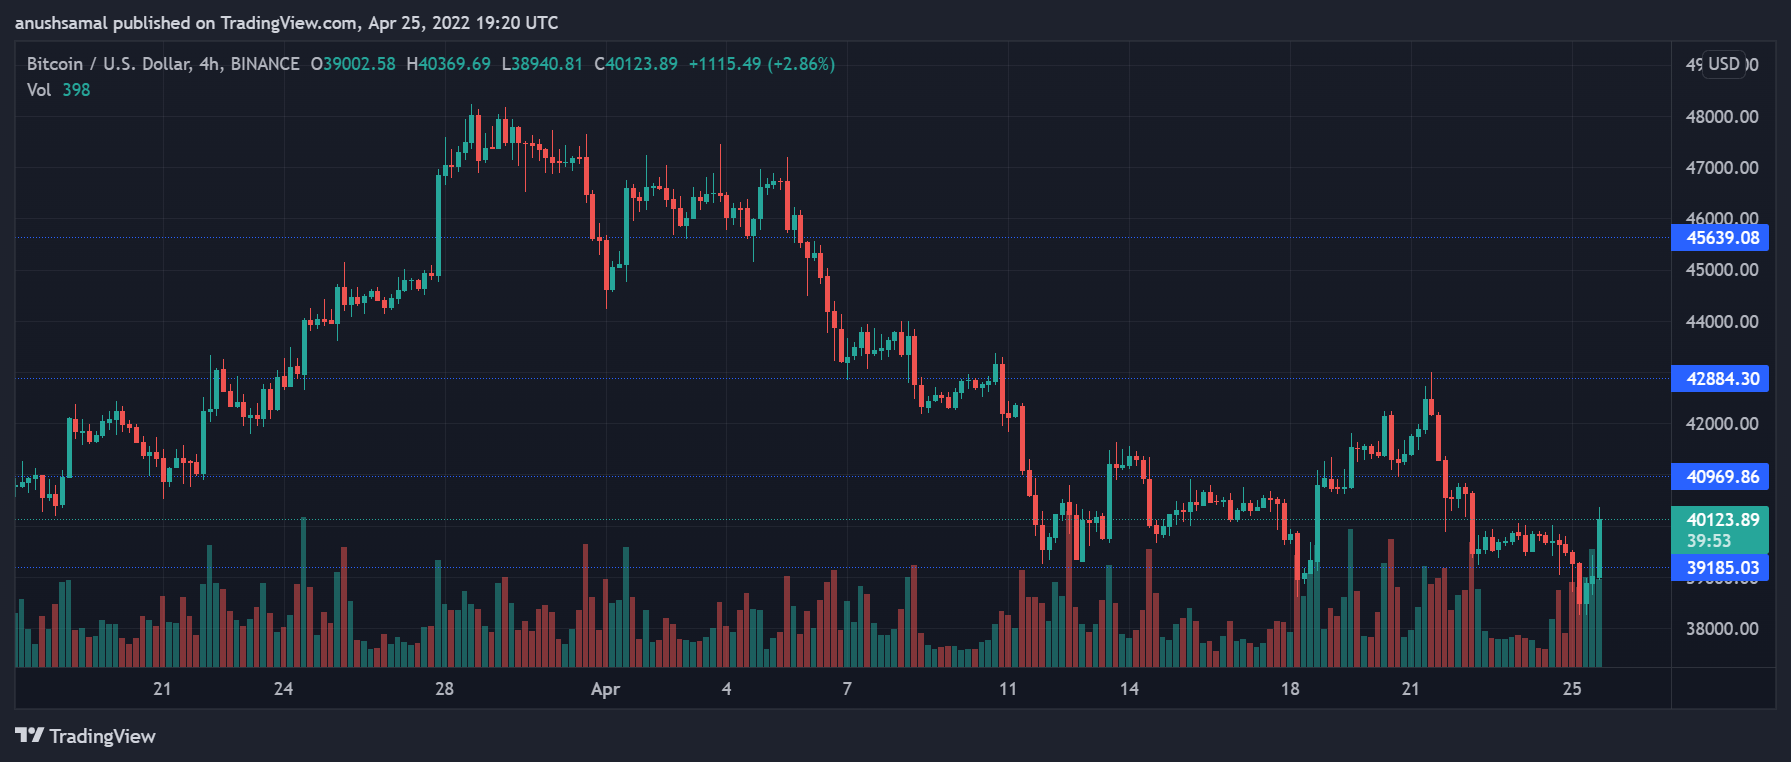Click the TradingView logo at bottom left
Screen dimensions: 1791x762
pyautogui.click(x=86, y=736)
